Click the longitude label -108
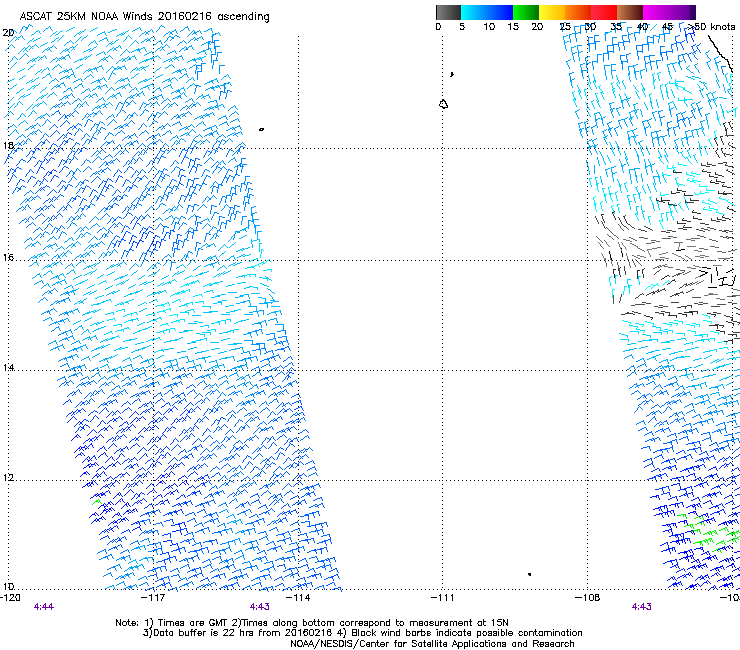740x650 pixels. click(588, 598)
